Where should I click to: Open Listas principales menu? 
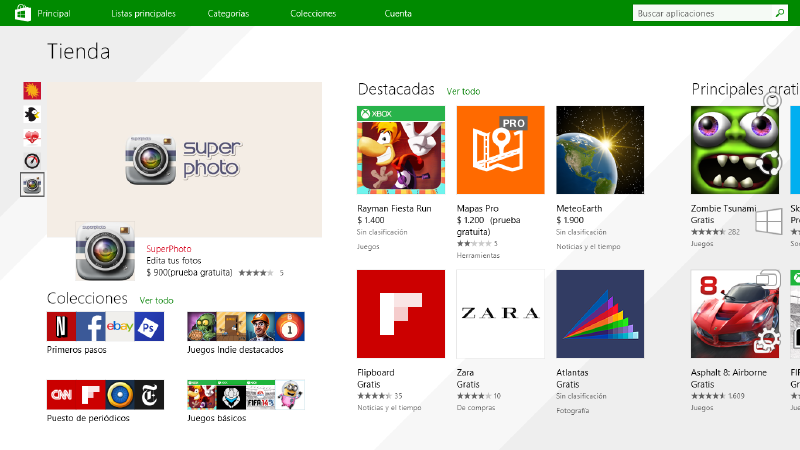[143, 14]
